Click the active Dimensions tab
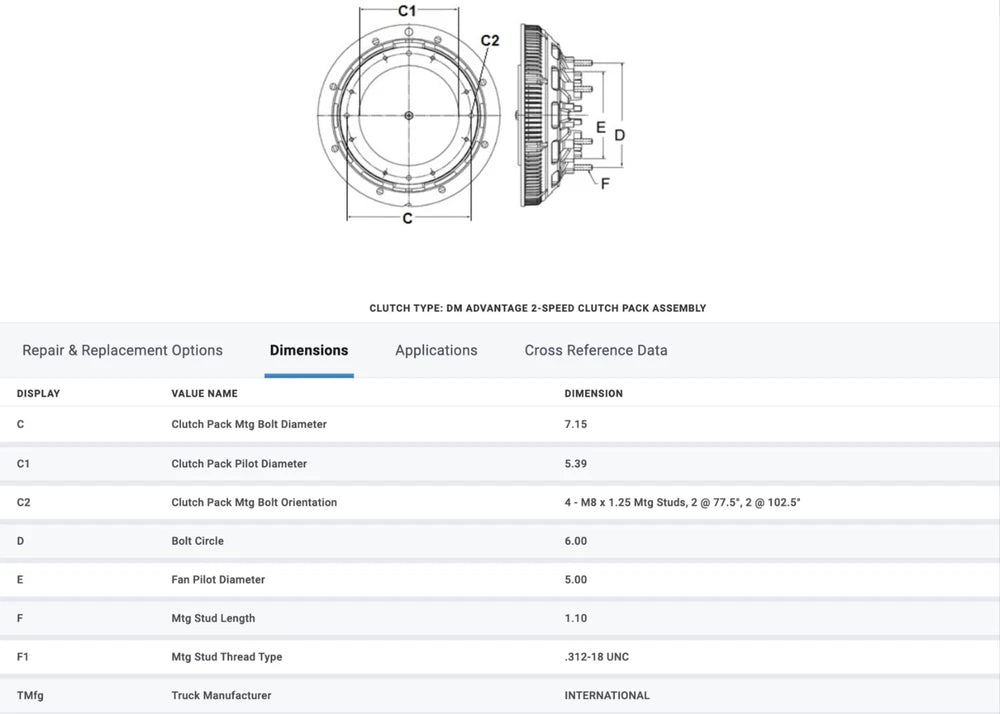Image resolution: width=1000 pixels, height=714 pixels. (x=309, y=350)
